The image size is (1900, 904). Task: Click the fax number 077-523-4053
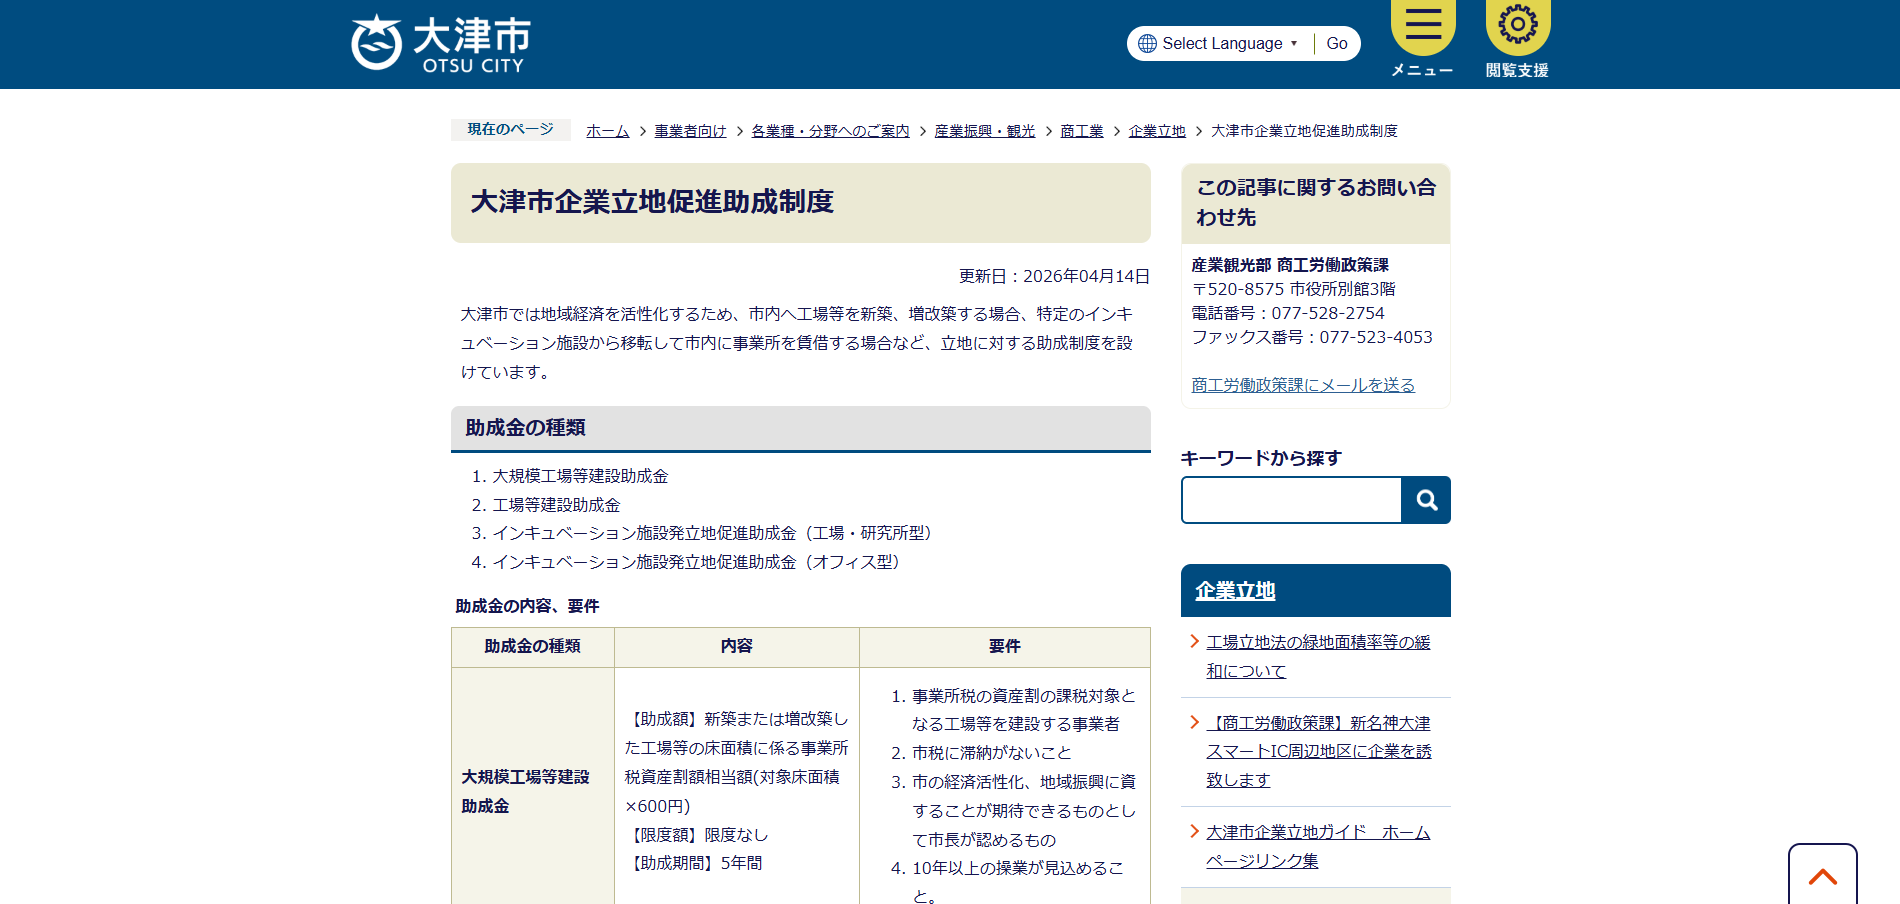[x=1376, y=337]
